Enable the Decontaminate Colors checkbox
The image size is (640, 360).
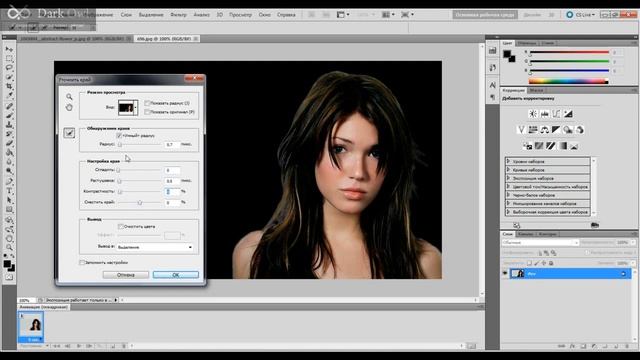point(121,226)
